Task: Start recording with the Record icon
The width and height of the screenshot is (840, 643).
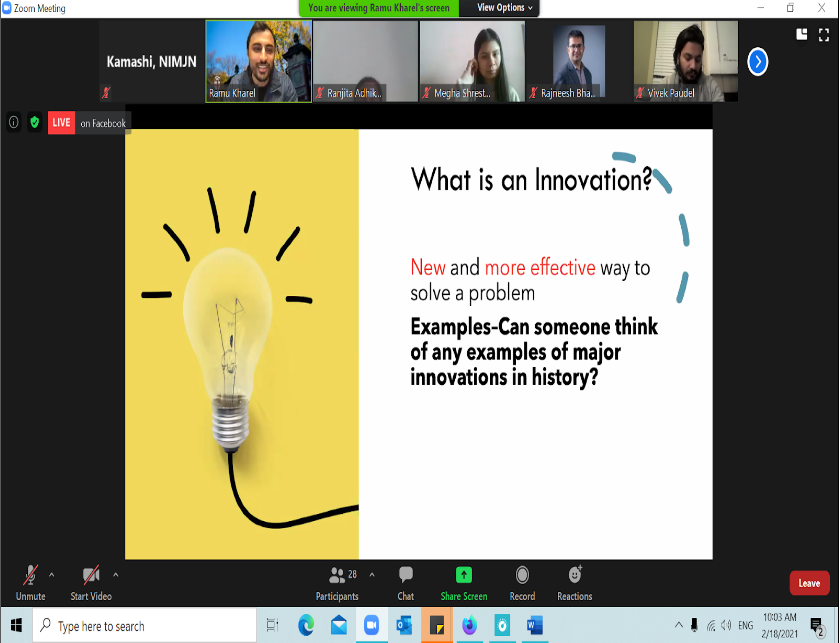Action: 522,582
